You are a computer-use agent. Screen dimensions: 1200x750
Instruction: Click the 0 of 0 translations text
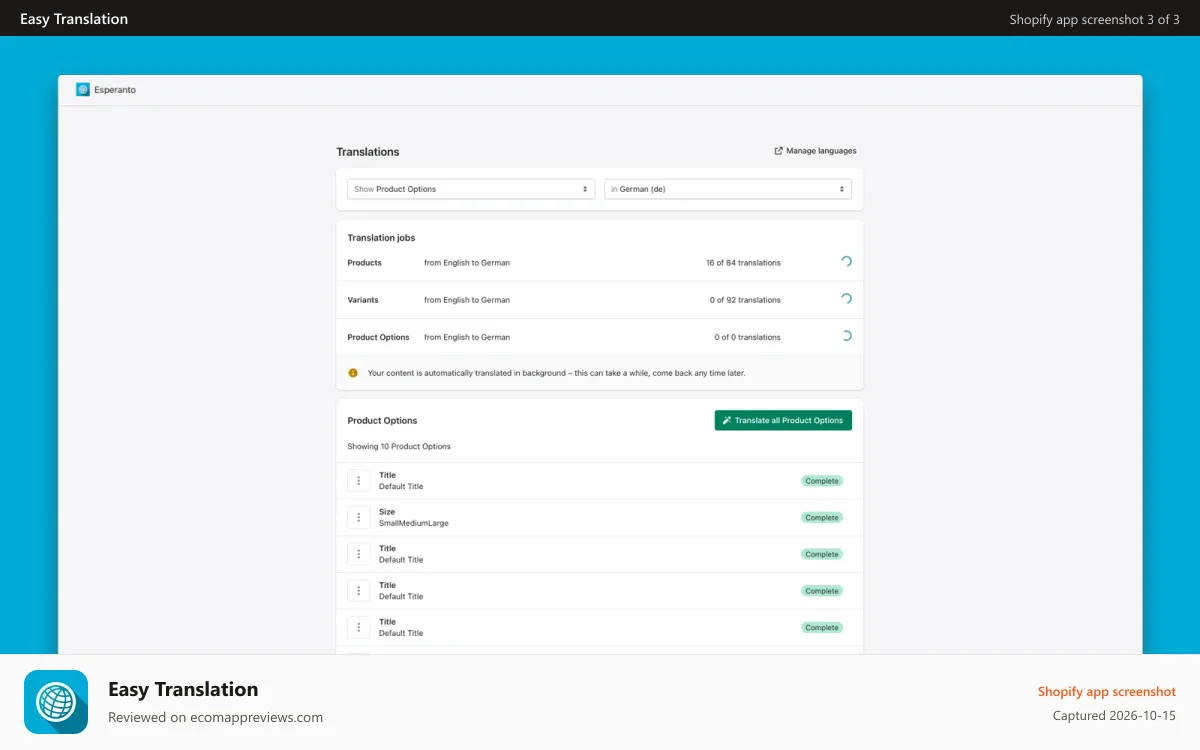click(747, 337)
